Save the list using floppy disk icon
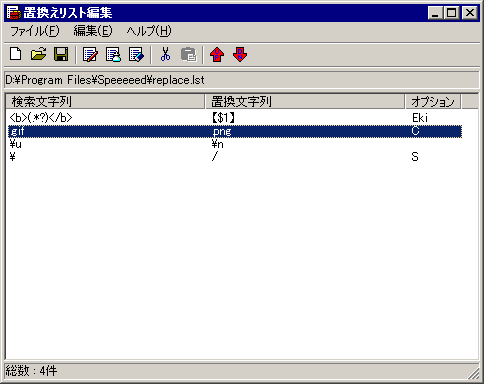Viewport: 484px width, 384px height. pyautogui.click(x=61, y=54)
